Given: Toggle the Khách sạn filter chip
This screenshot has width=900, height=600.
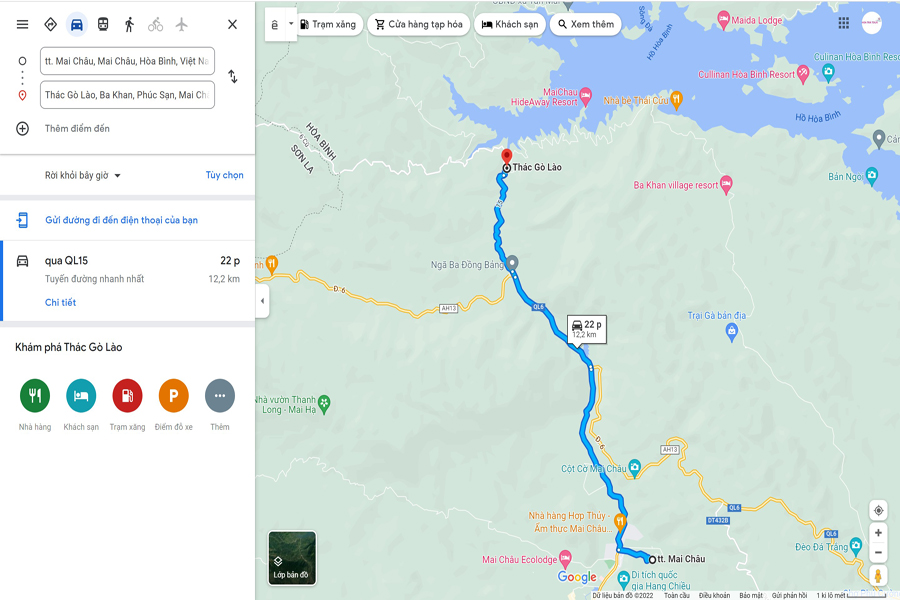Looking at the screenshot, I should 510,24.
